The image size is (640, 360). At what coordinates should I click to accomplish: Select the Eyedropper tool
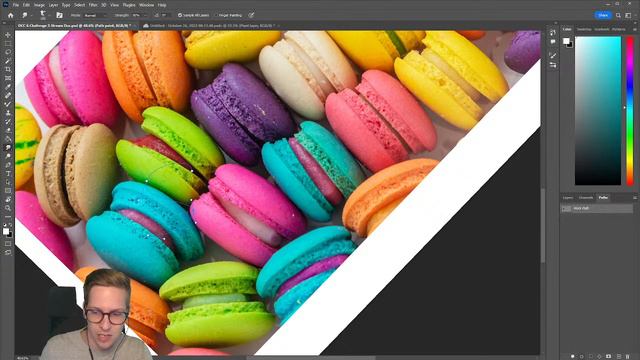coord(8,87)
